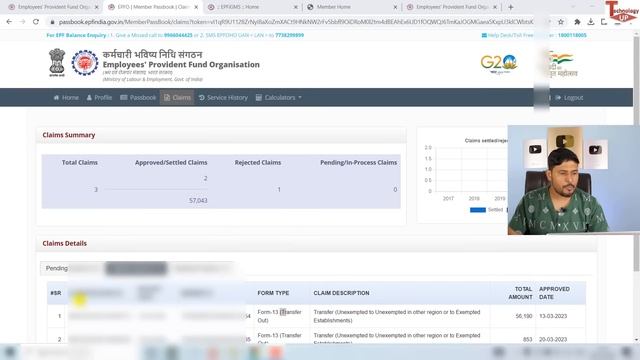Image resolution: width=640 pixels, height=360 pixels.
Task: Click the date 20-03-2023 in row 2
Action: [553, 340]
